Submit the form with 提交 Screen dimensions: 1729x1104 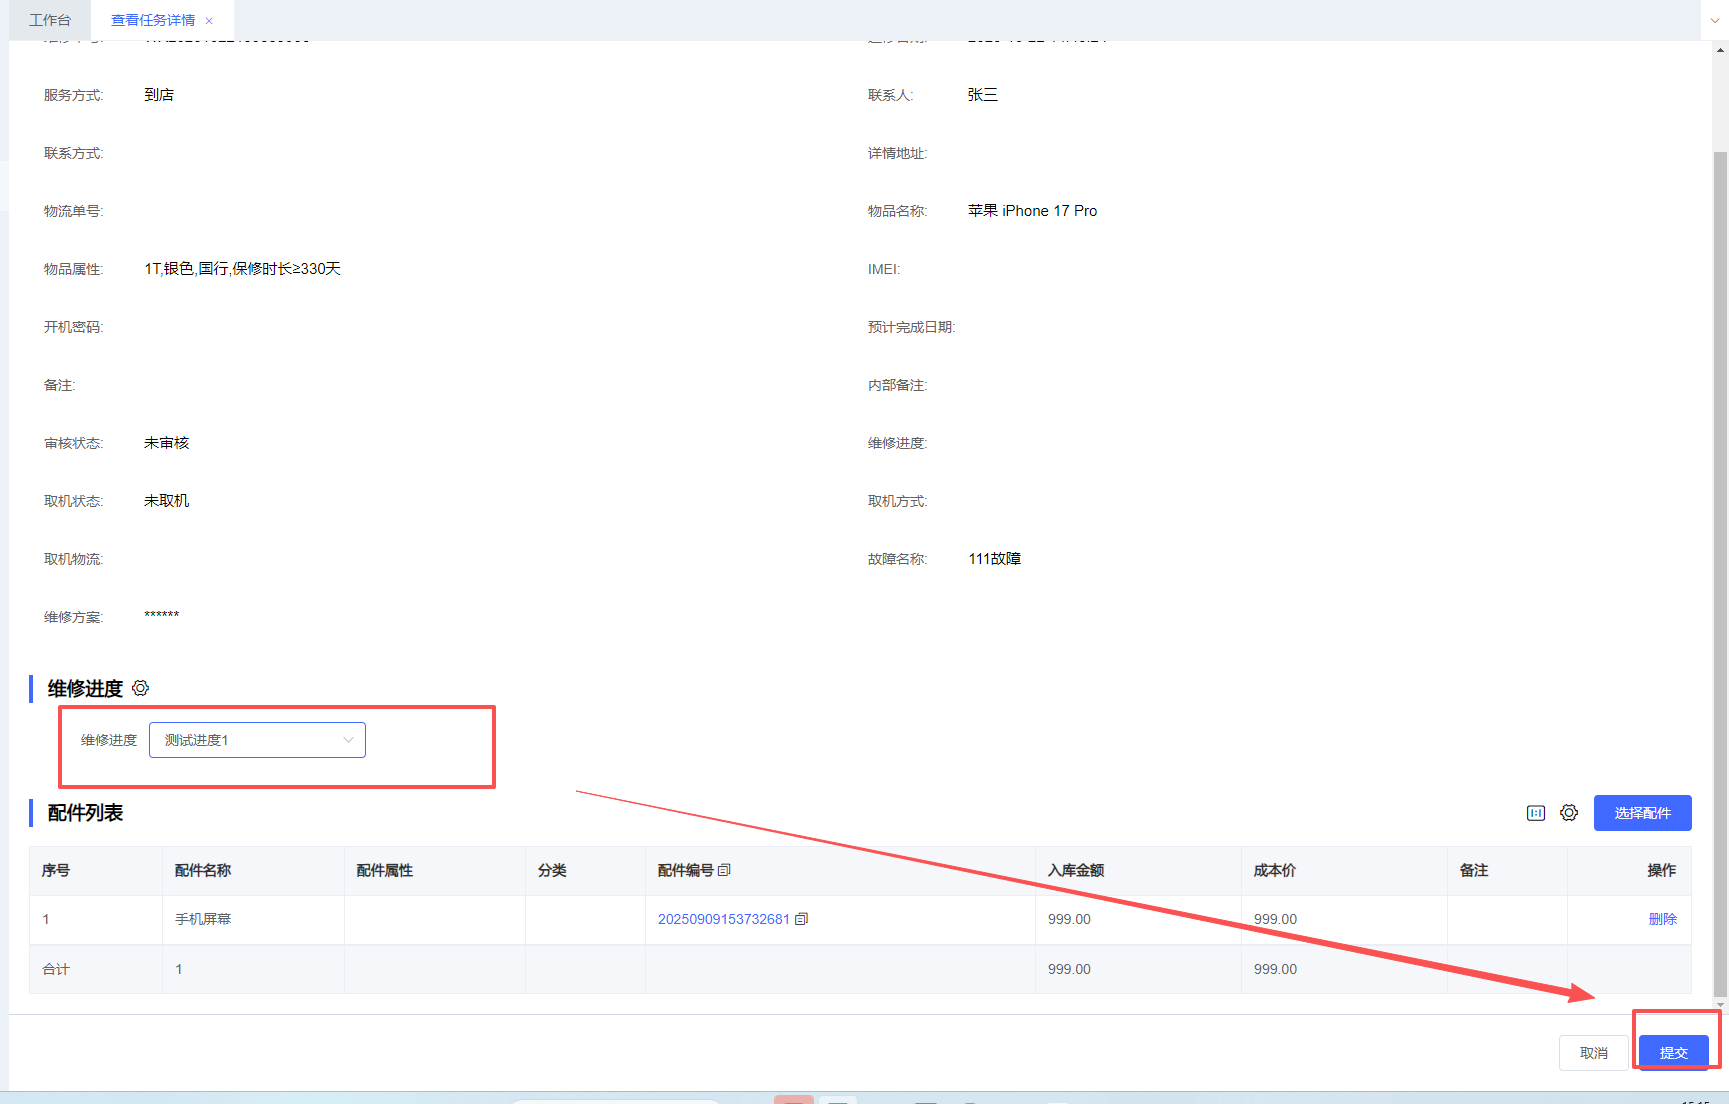pos(1673,1053)
